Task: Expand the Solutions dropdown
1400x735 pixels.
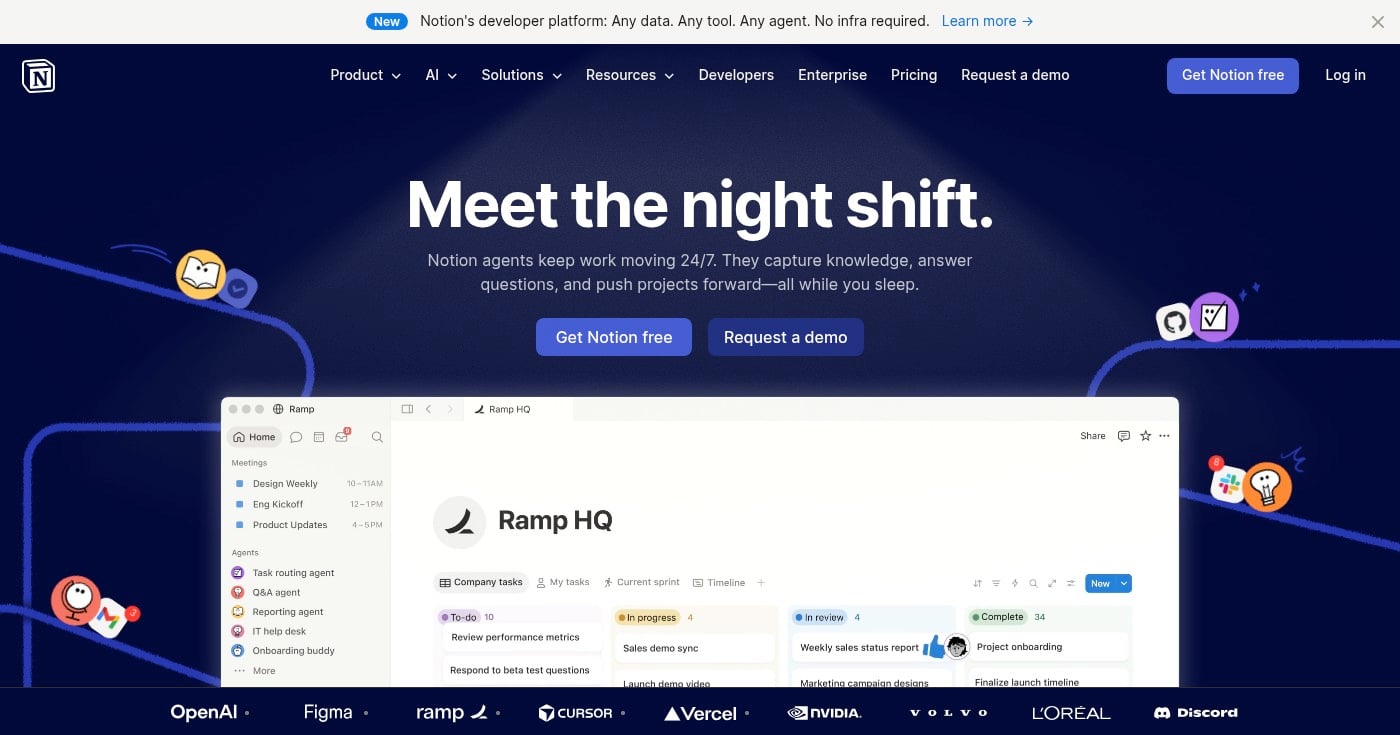Action: 521,75
